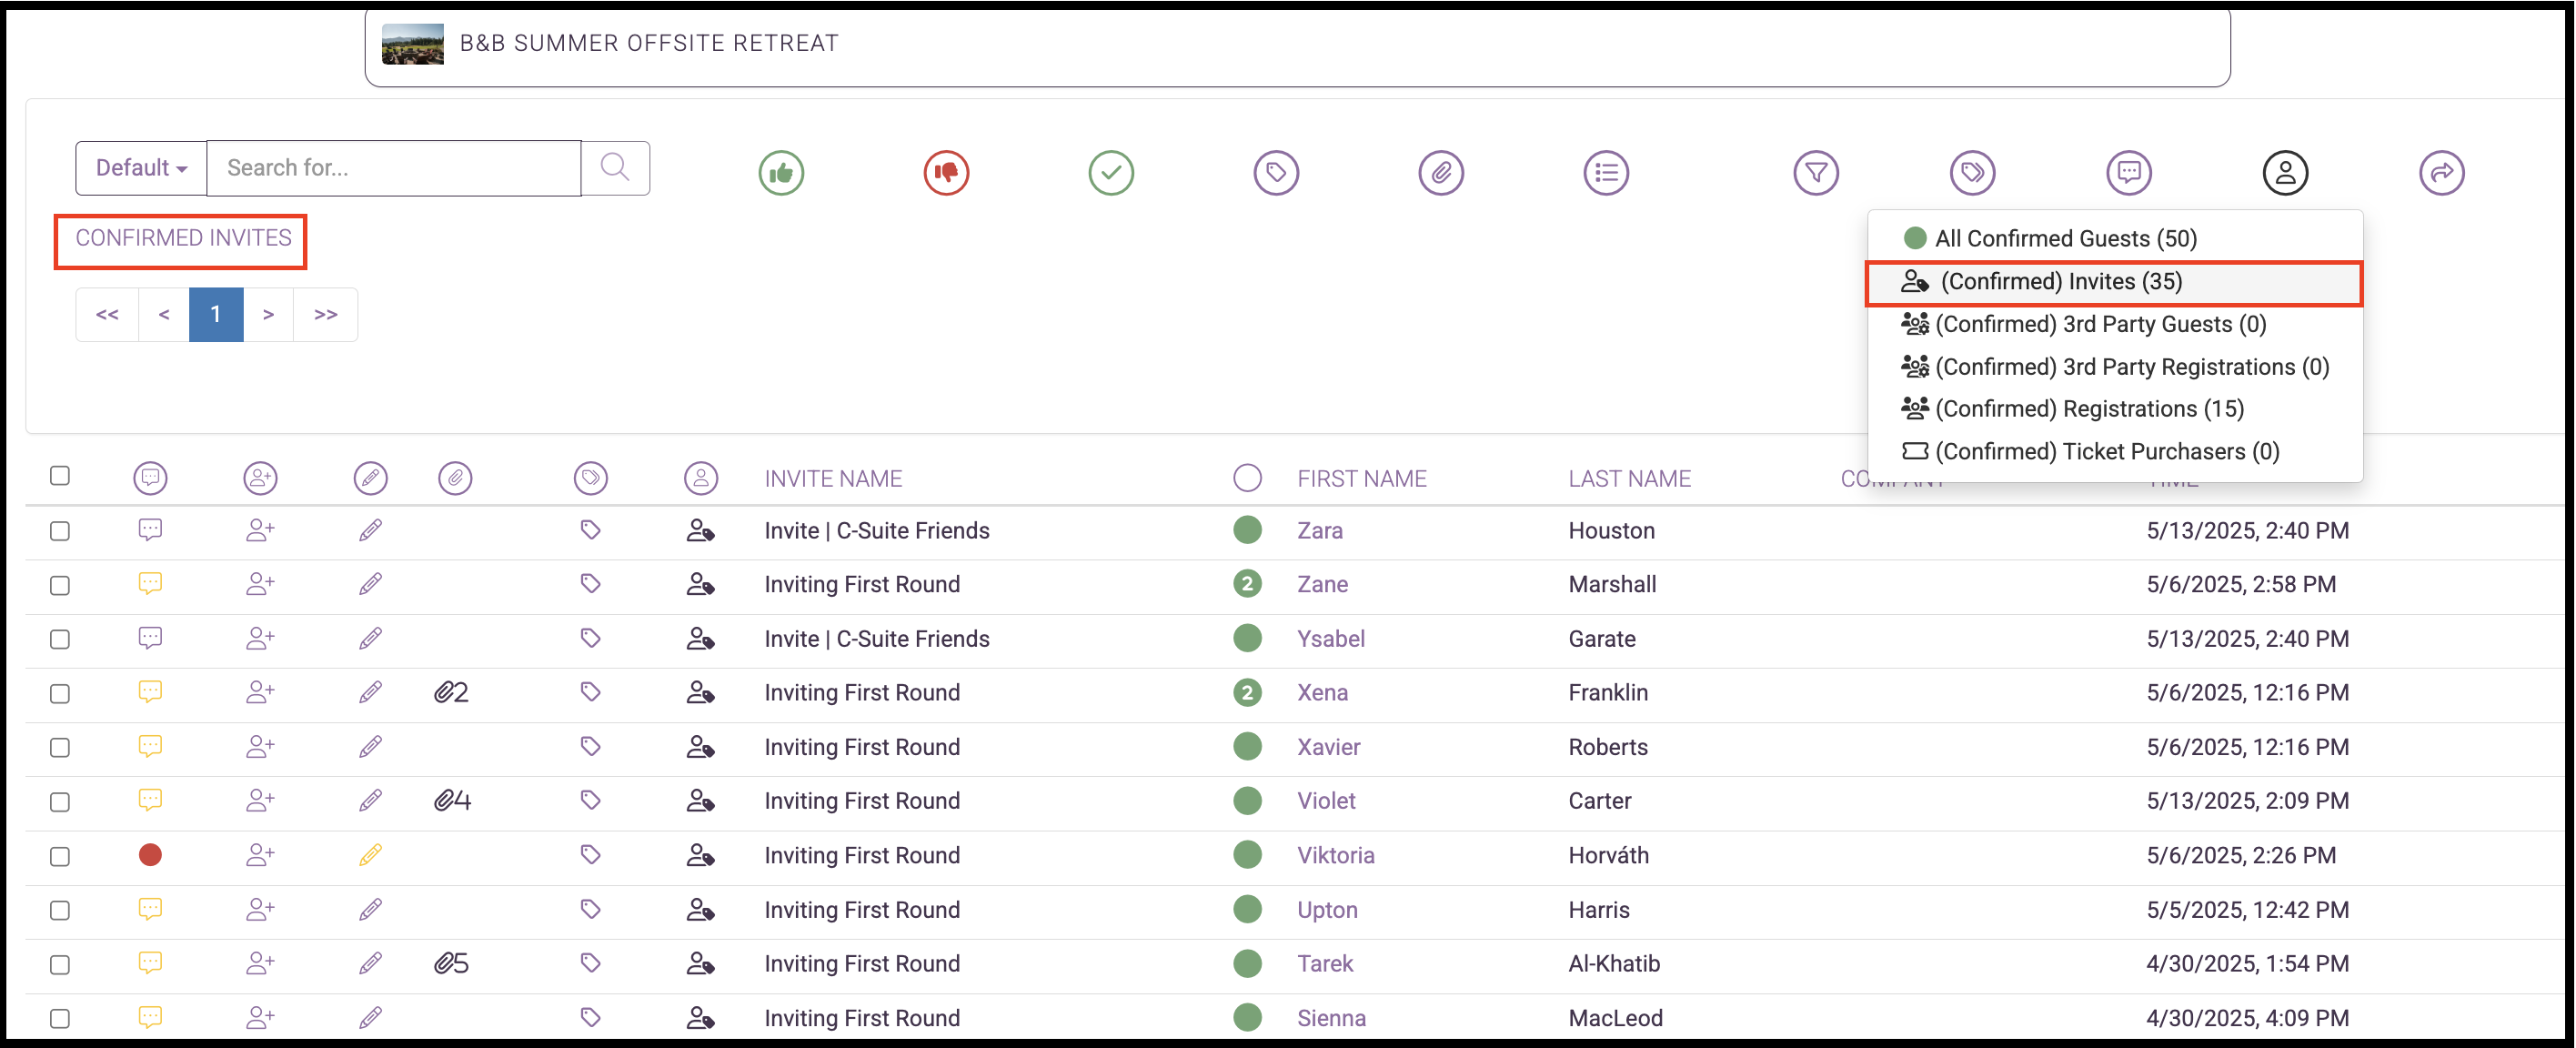This screenshot has height=1048, width=2576.
Task: Sort by INVITE NAME column header
Action: 833,479
